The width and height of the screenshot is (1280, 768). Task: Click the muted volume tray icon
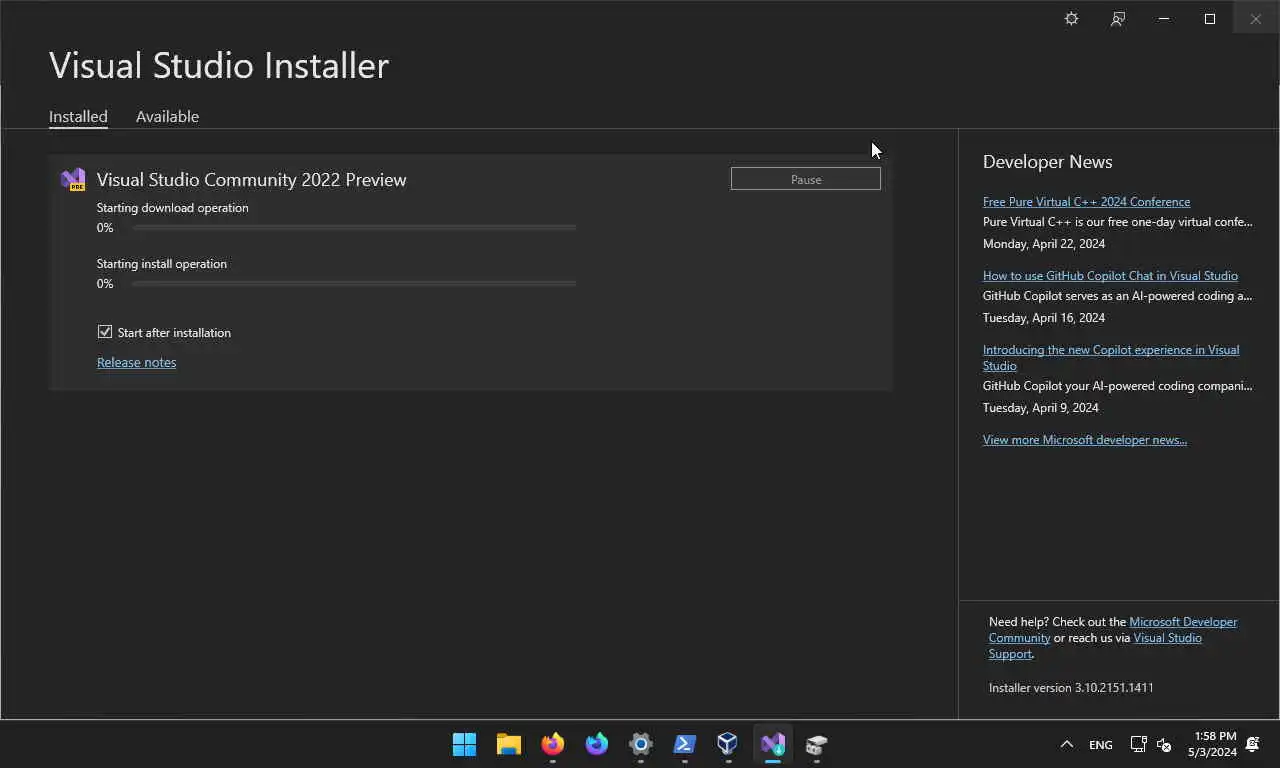coord(1164,744)
